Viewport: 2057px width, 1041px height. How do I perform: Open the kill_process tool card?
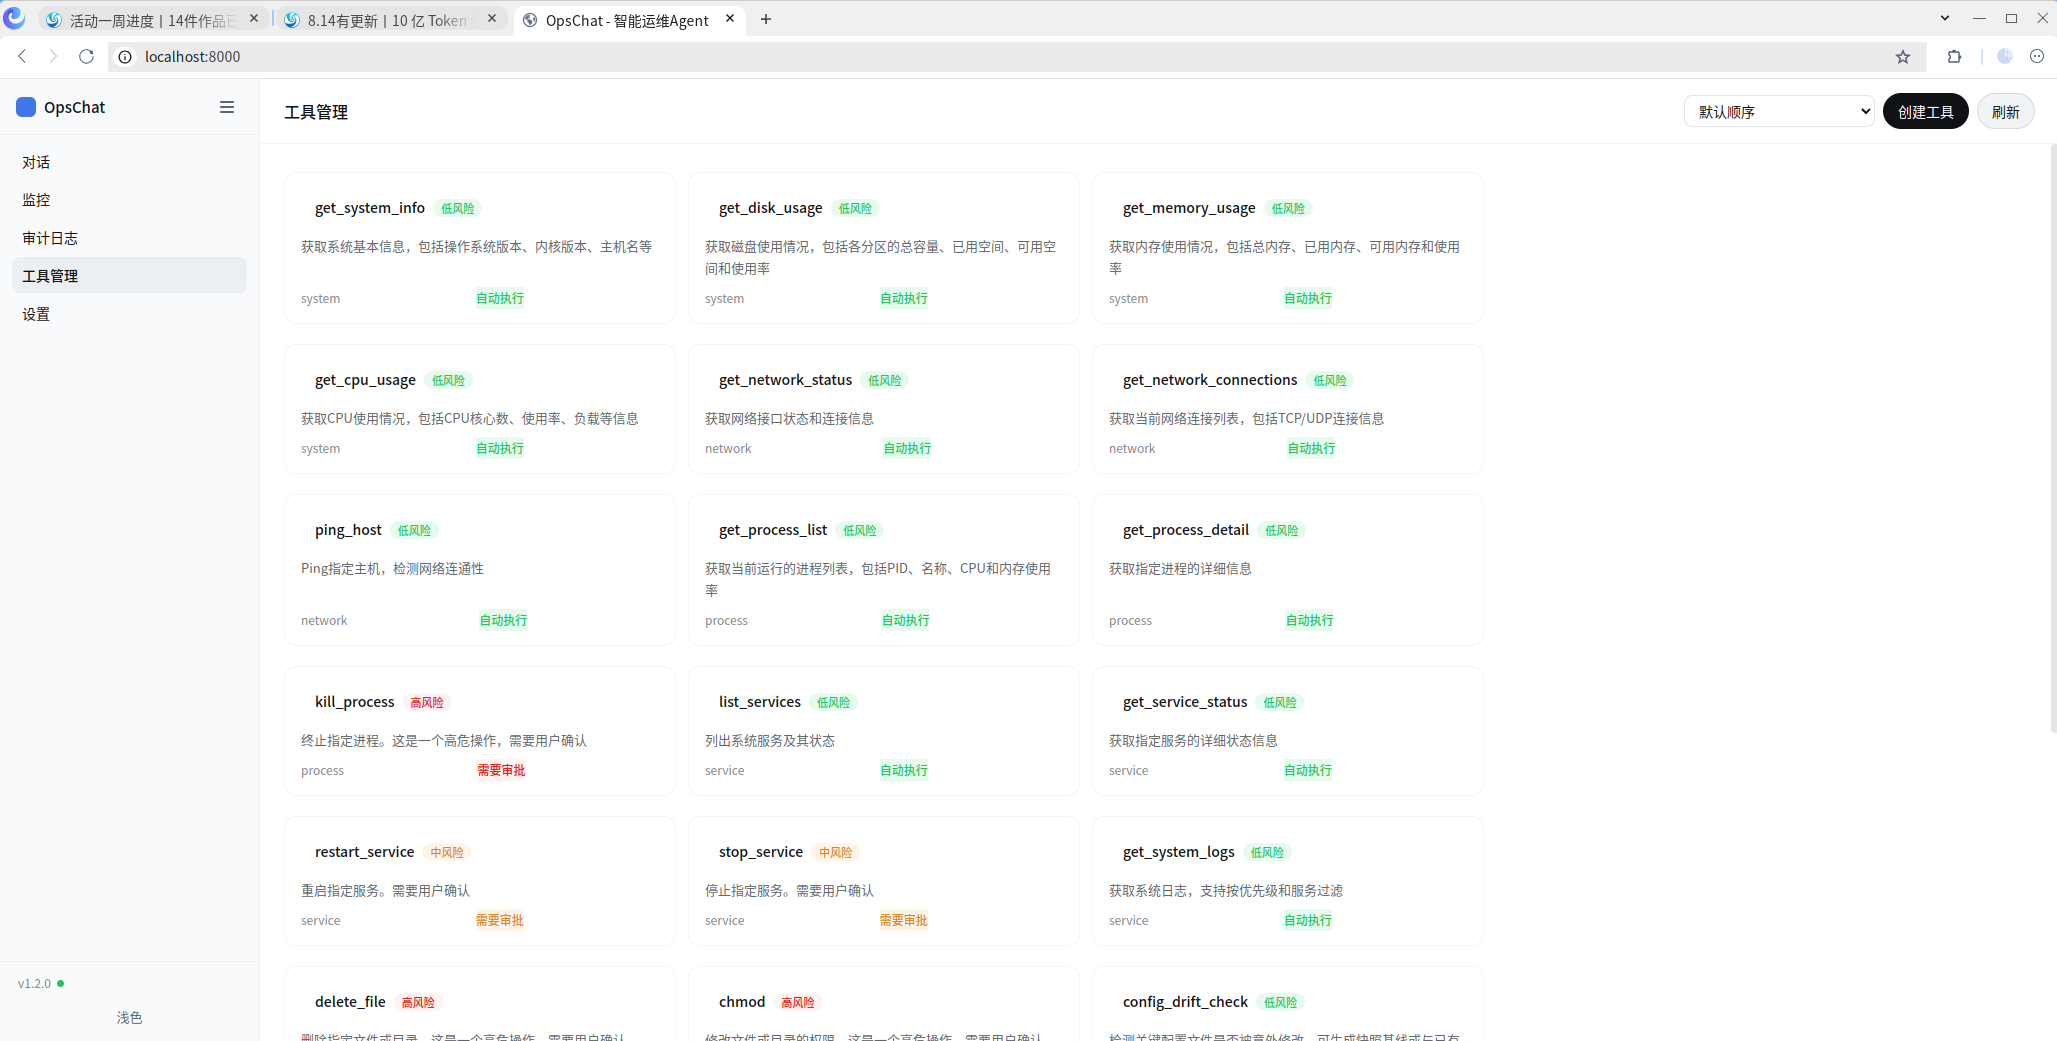coord(480,731)
